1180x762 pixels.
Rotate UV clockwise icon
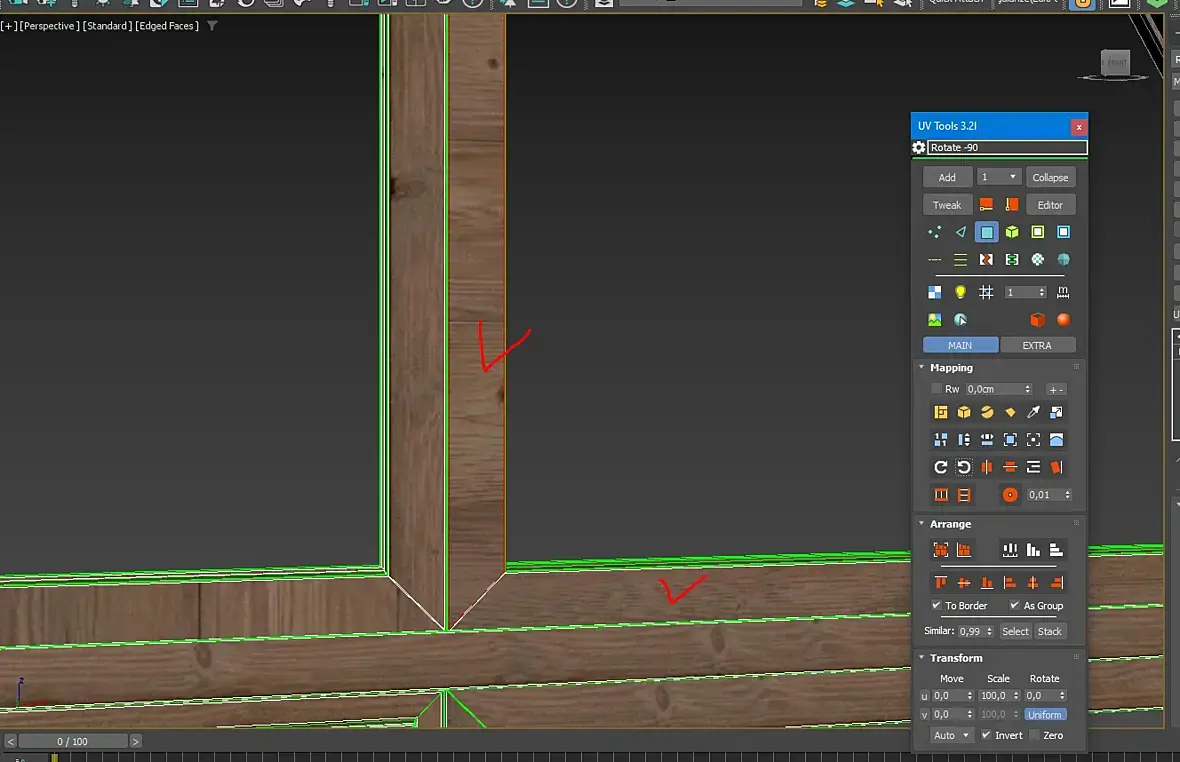[x=941, y=467]
